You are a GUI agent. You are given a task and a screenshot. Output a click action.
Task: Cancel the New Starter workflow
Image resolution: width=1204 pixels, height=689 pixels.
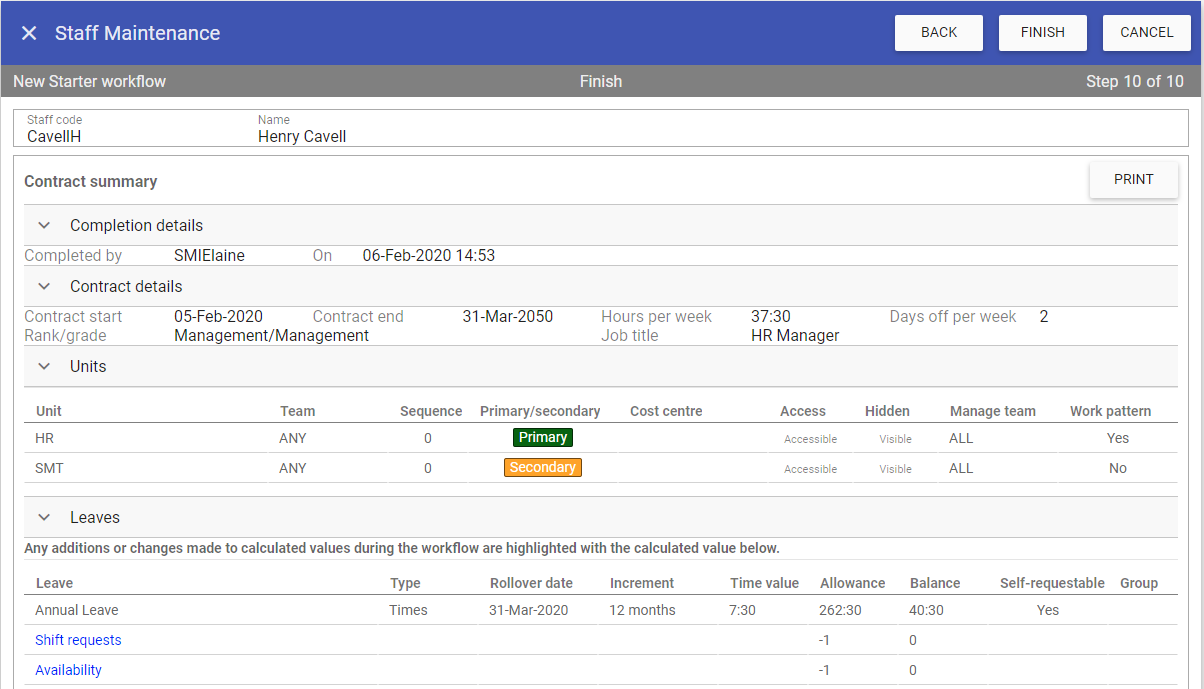tap(1146, 33)
